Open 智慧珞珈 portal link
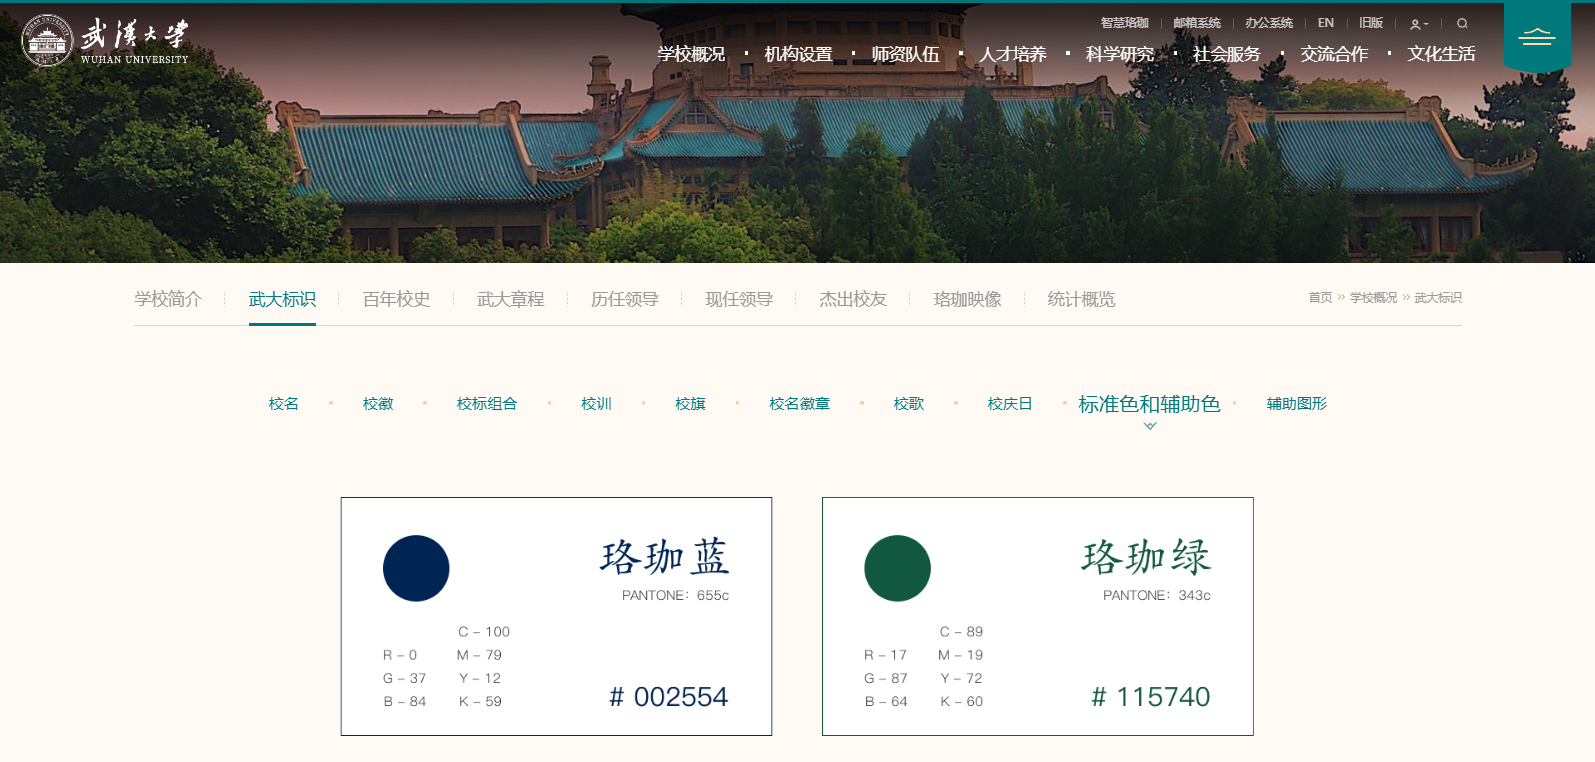 [1125, 23]
